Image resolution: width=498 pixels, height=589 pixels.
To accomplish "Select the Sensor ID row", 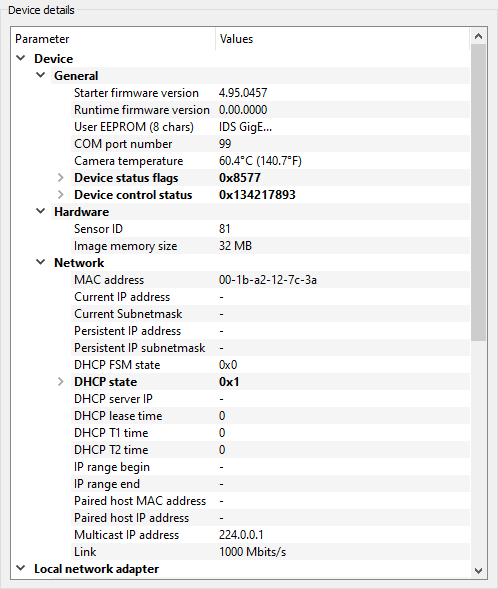I will tap(270, 229).
